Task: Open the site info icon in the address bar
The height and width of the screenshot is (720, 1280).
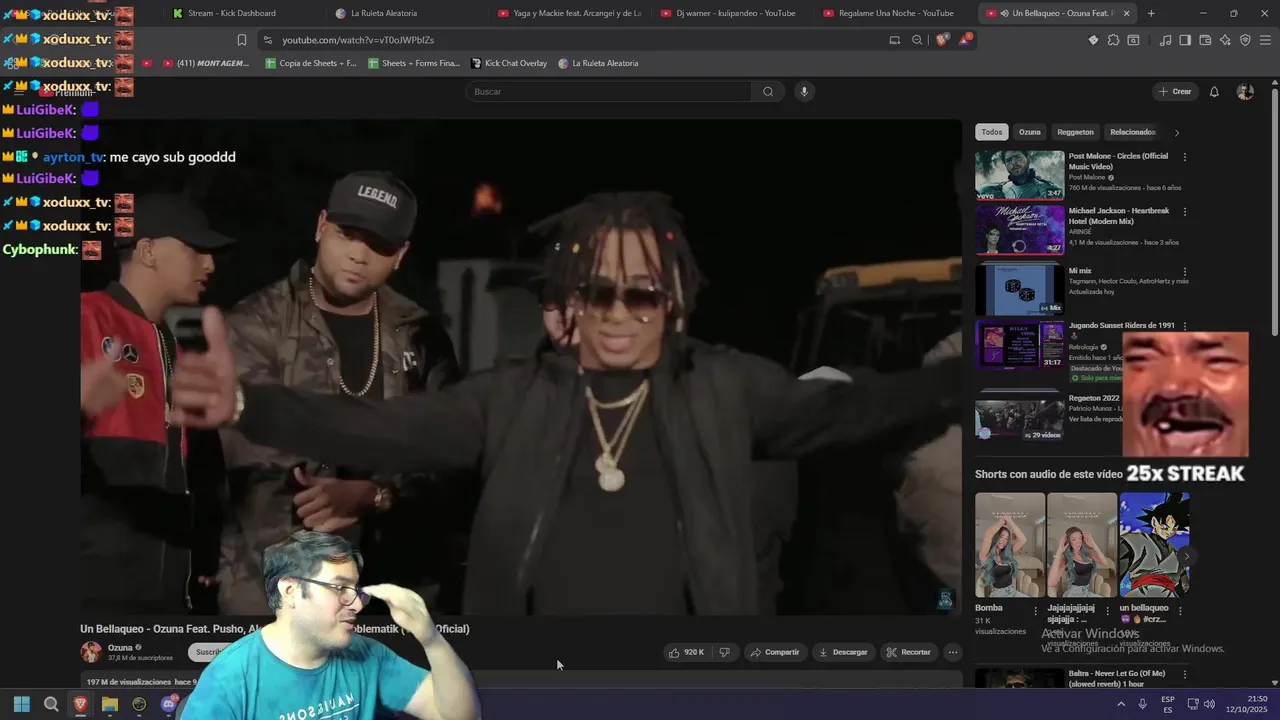Action: (x=267, y=40)
